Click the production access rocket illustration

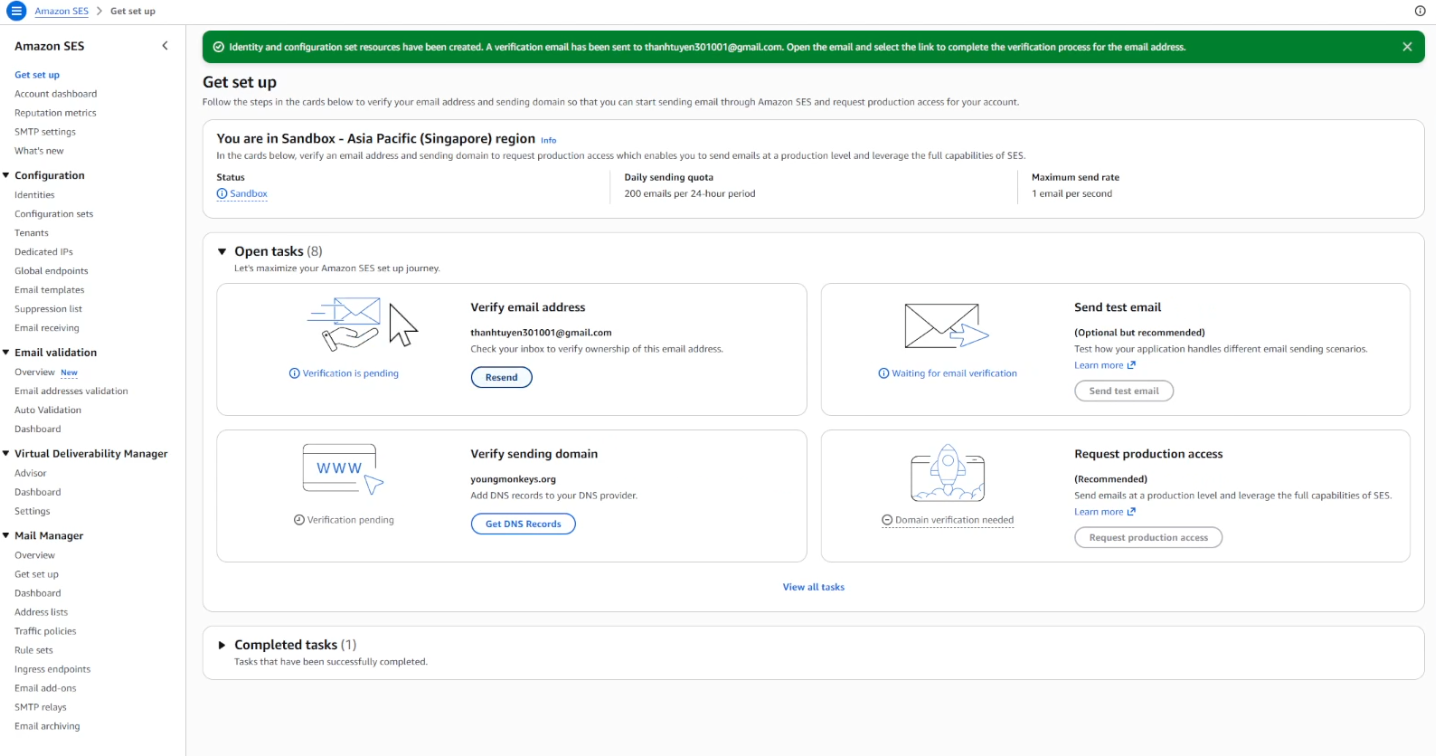[948, 474]
